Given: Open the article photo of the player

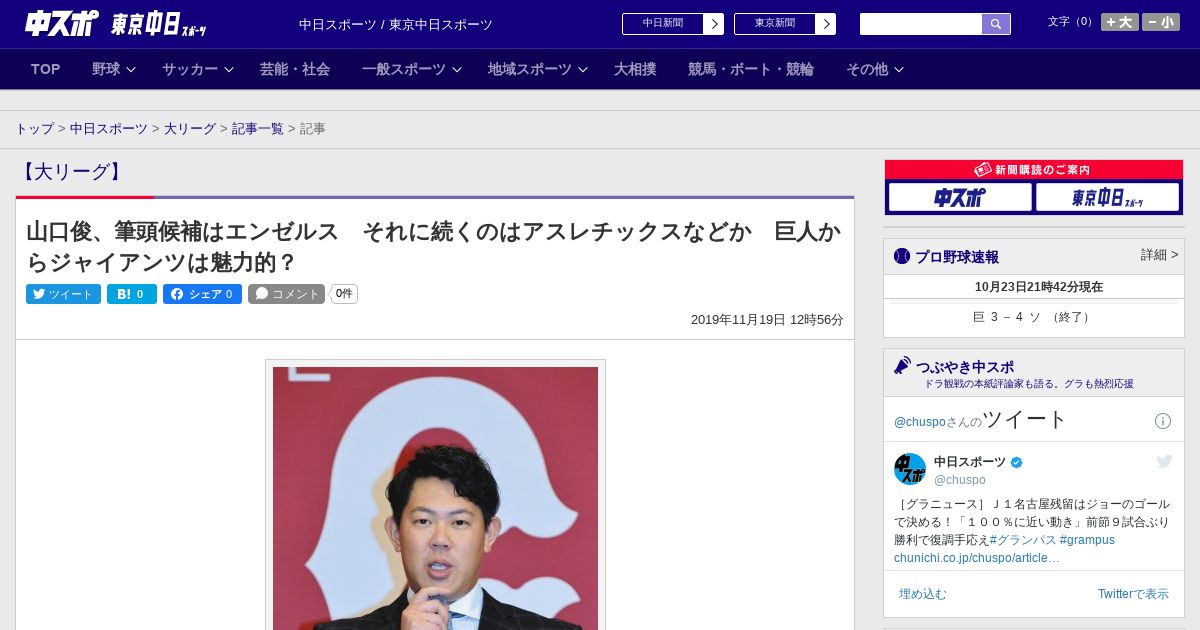Looking at the screenshot, I should click(x=435, y=498).
